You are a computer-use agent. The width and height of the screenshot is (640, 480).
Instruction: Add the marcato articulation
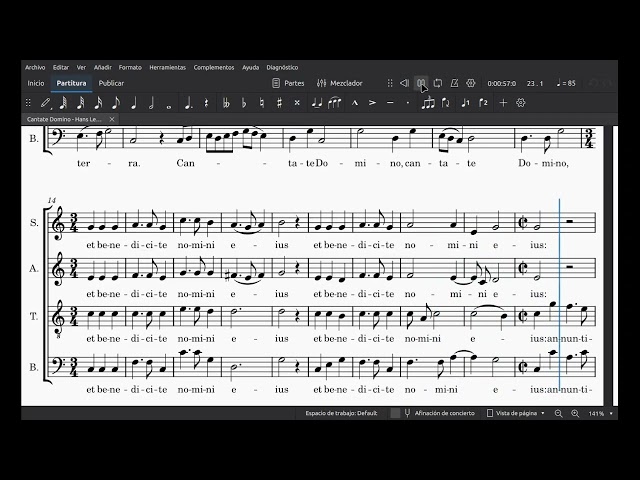(x=355, y=103)
